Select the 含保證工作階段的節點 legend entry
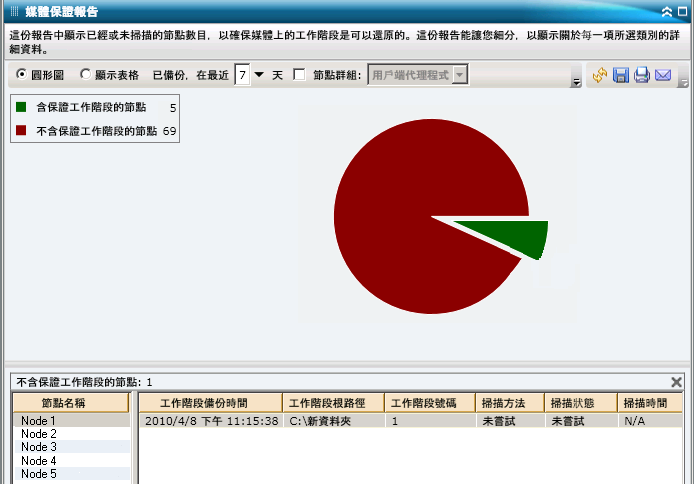Viewport: 694px width, 485px height. [91, 107]
